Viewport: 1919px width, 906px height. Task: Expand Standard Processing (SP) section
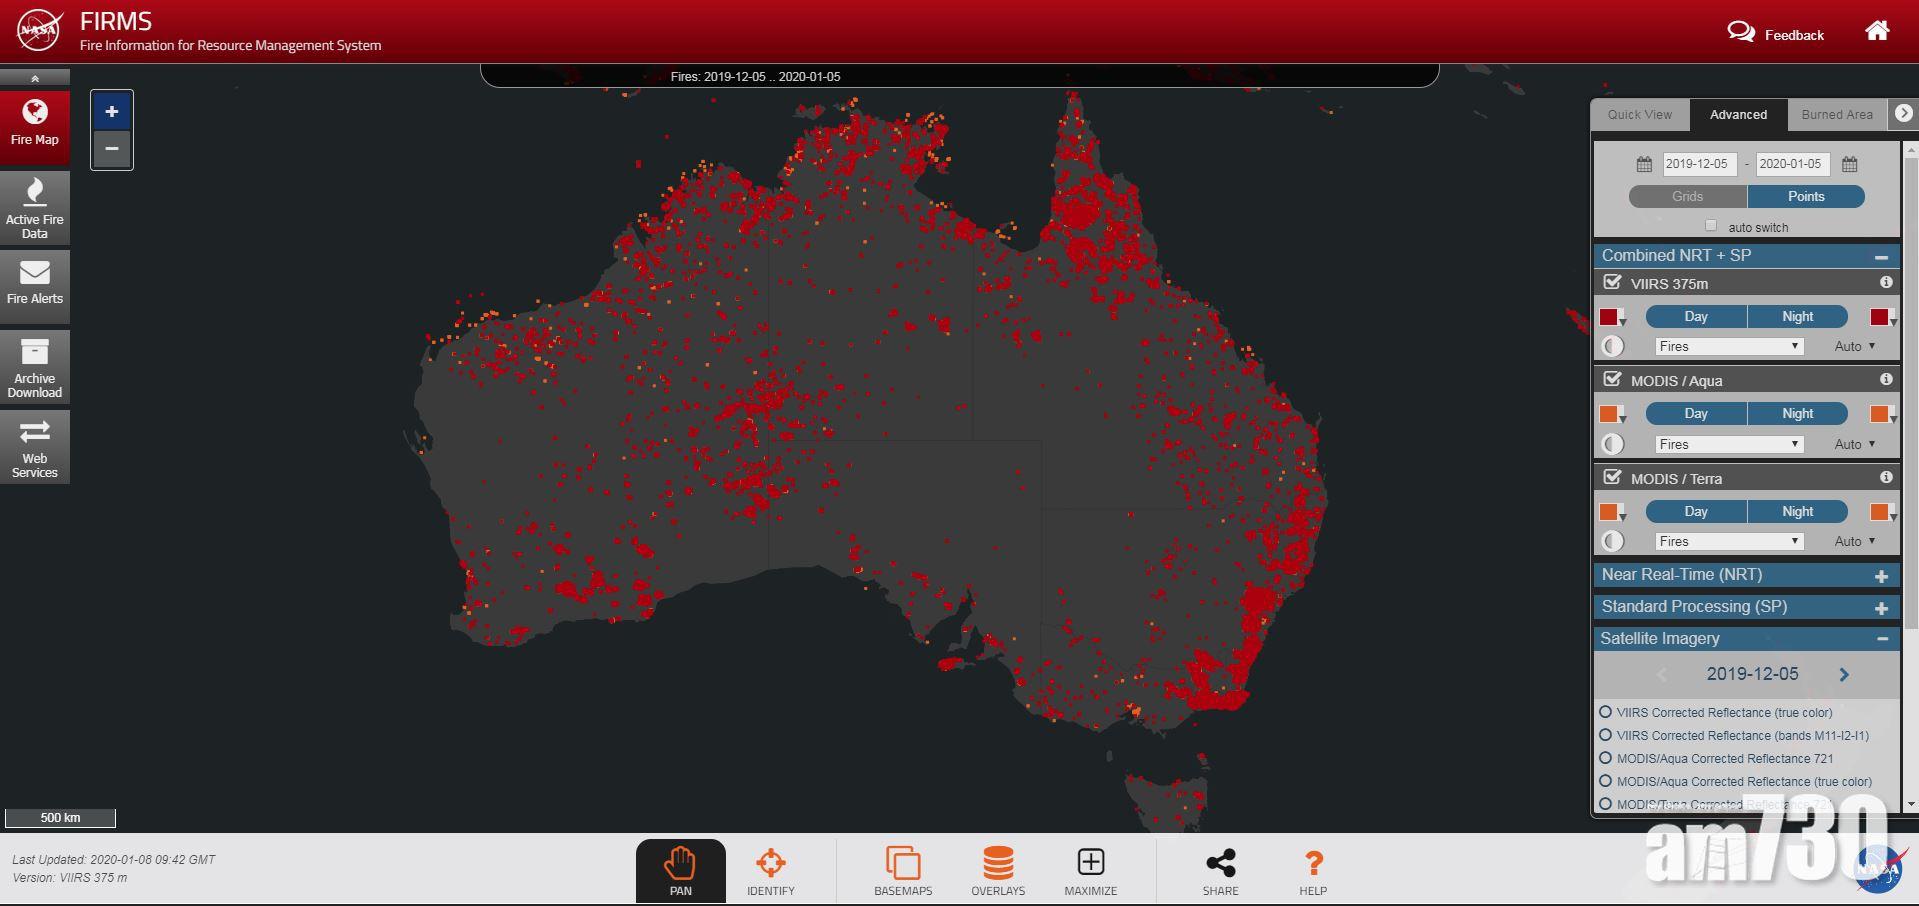[1881, 608]
